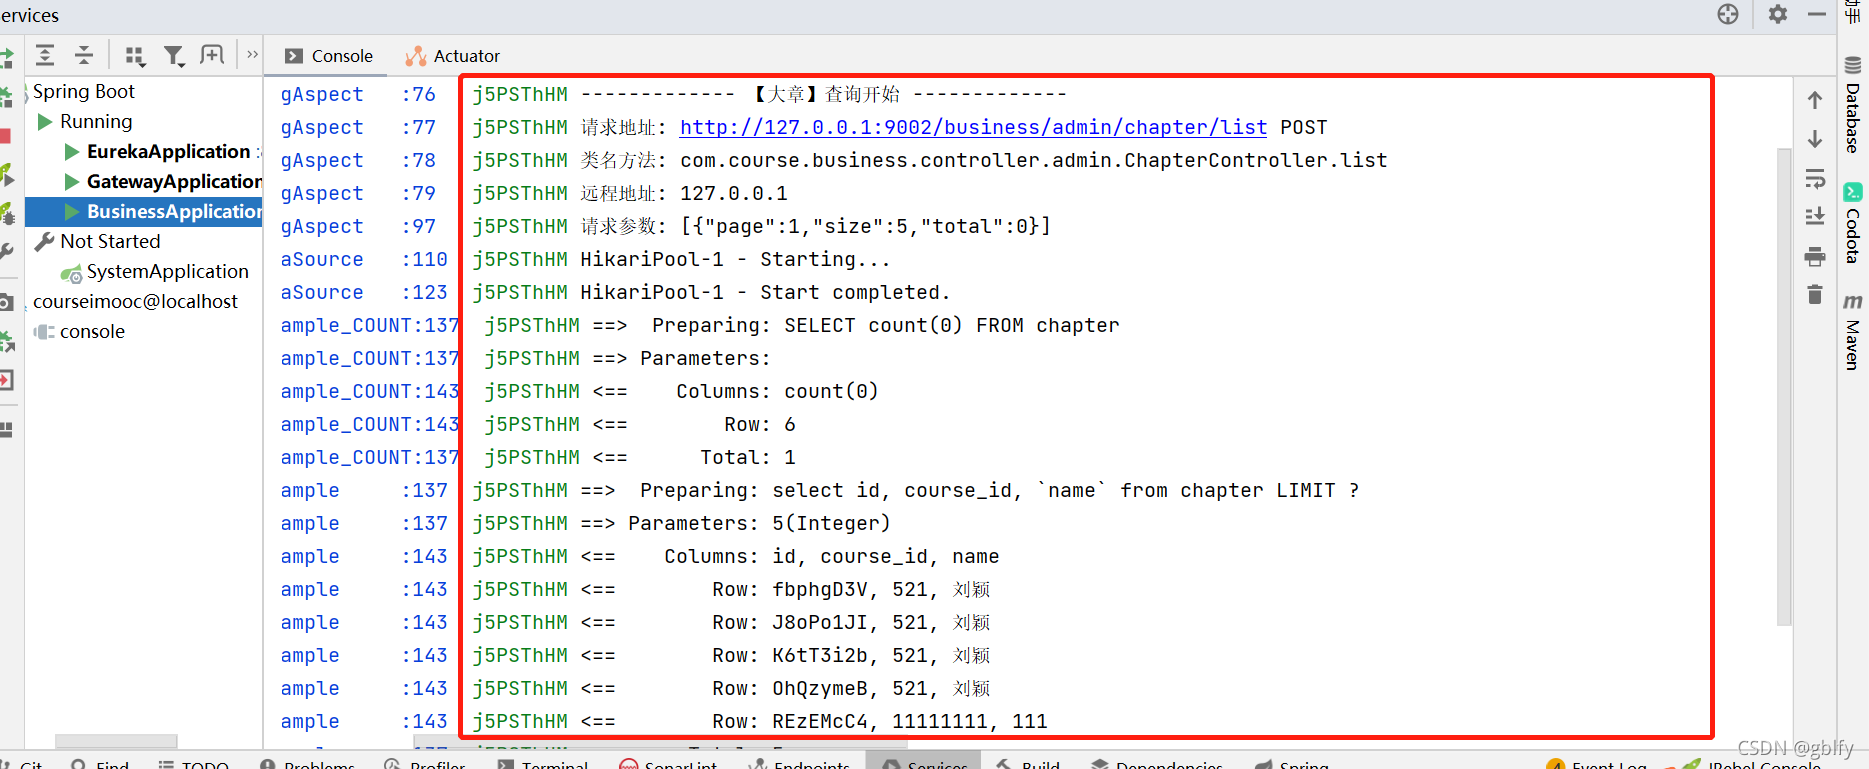Select the Not Started group node
Image resolution: width=1869 pixels, height=769 pixels.
(110, 241)
